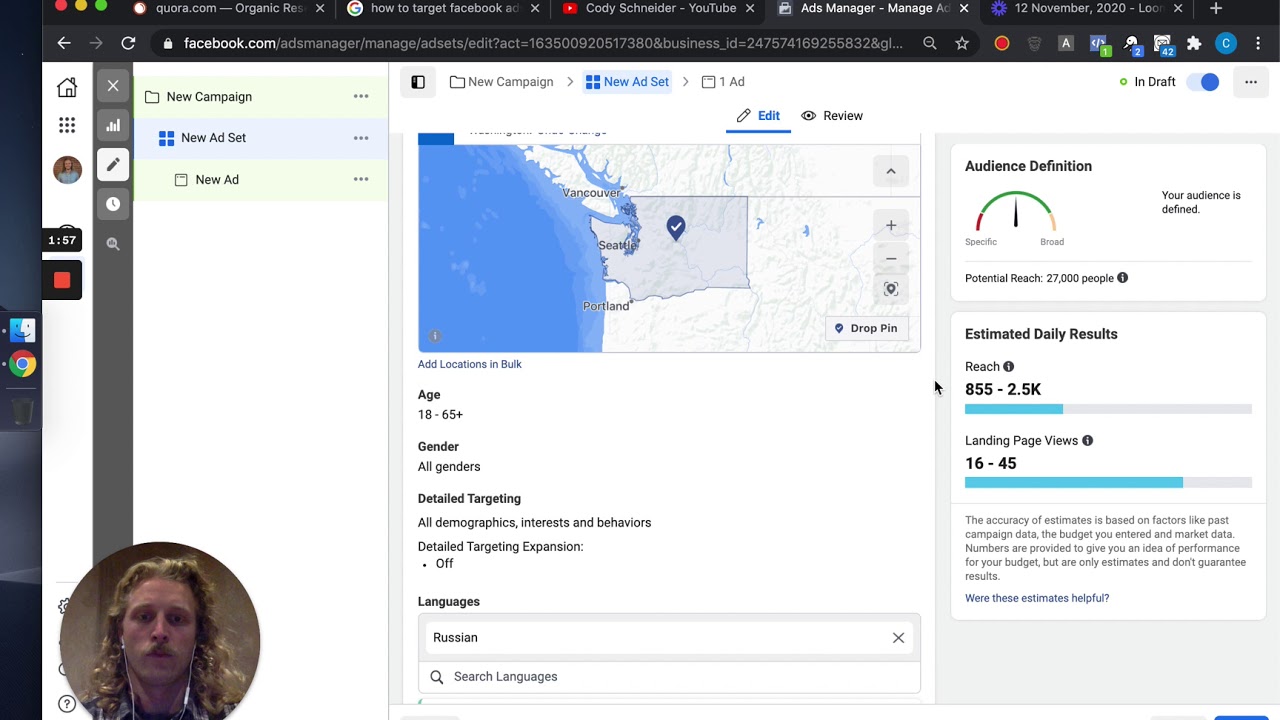Go to New Campaign breadcrumb

coord(501,82)
